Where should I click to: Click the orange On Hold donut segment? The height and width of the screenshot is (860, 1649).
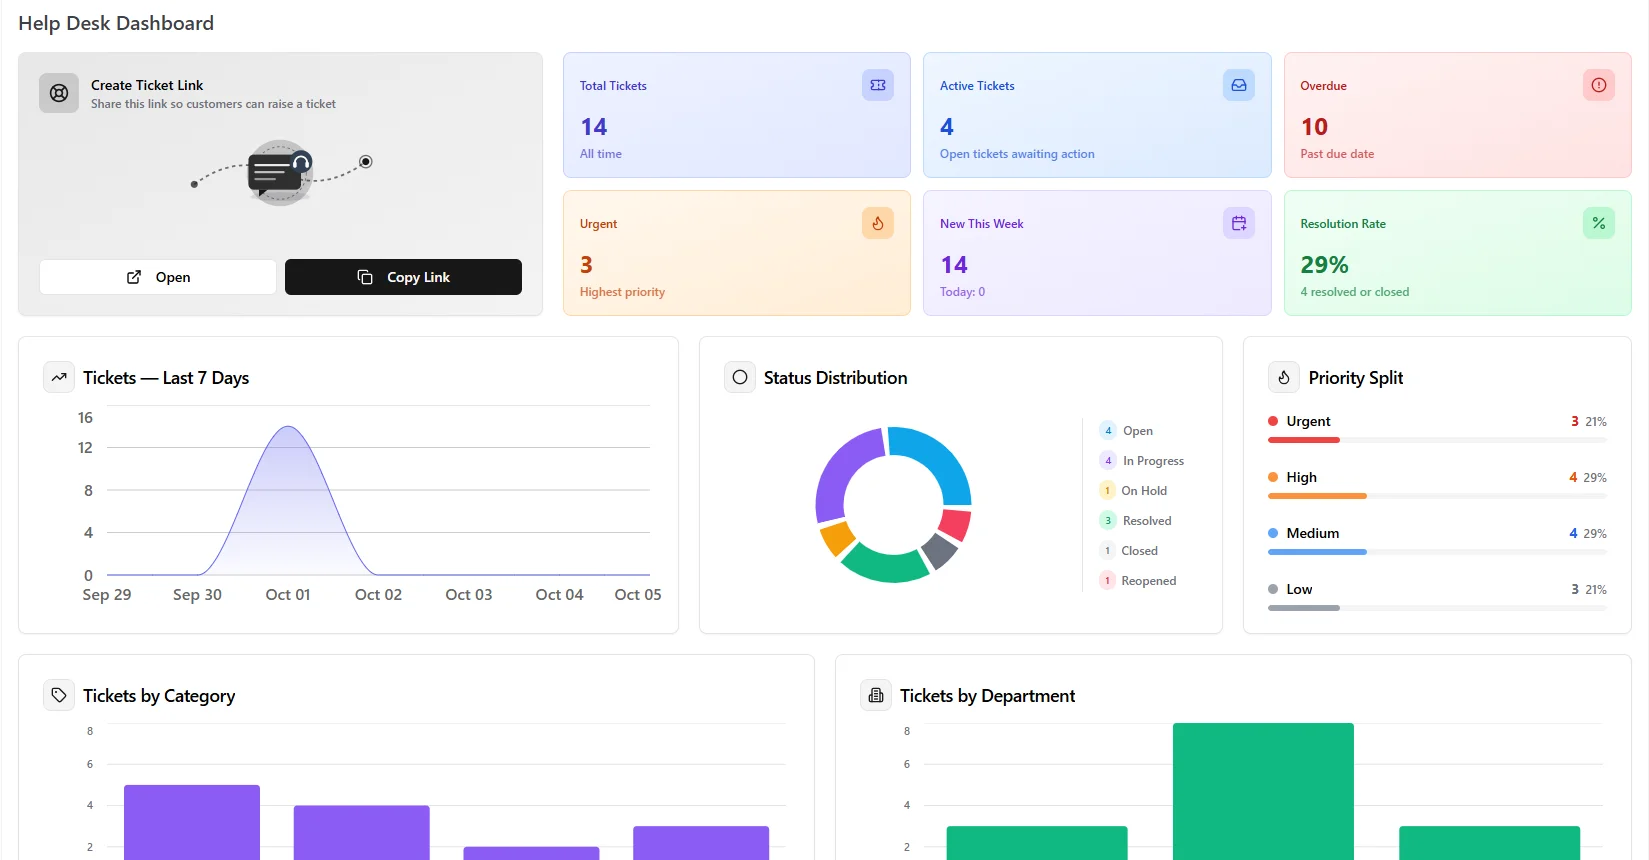coord(836,538)
